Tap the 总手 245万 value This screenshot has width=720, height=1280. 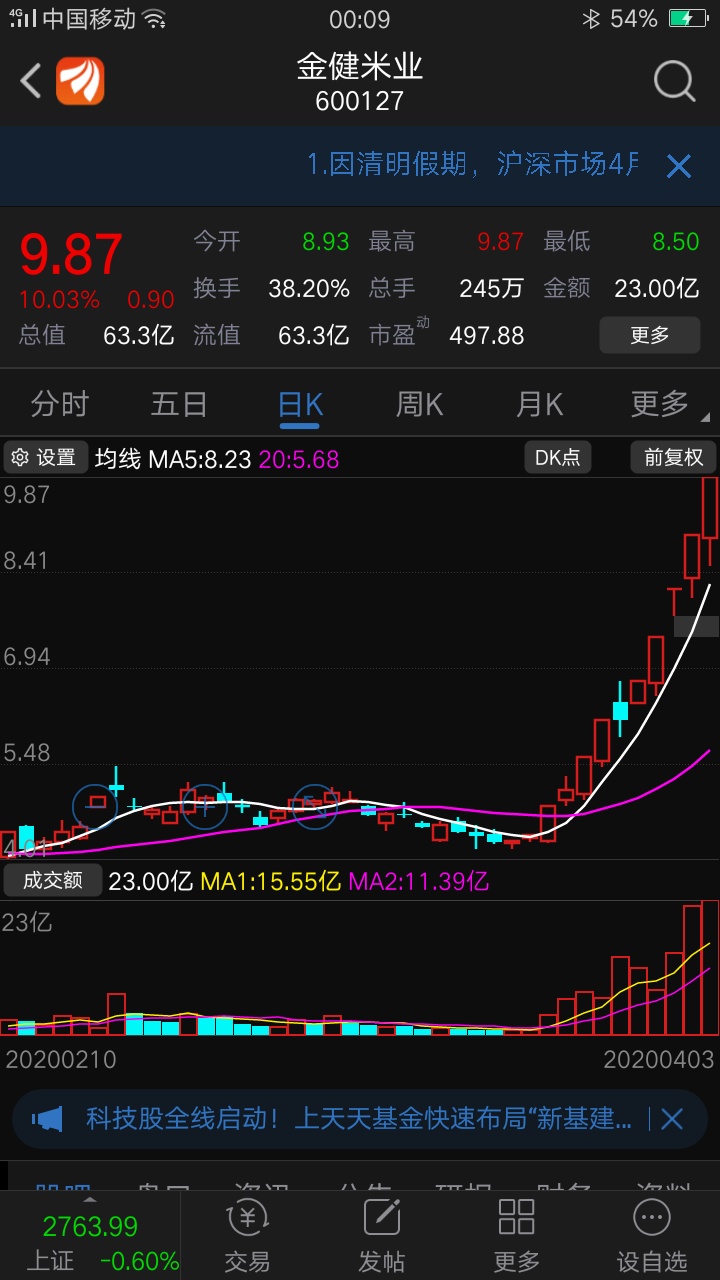[492, 289]
